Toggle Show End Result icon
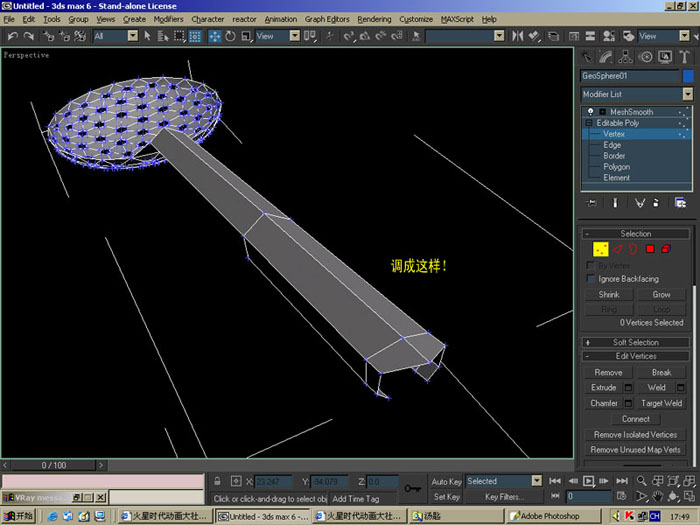Screen dimensions: 700x525 click(x=615, y=203)
